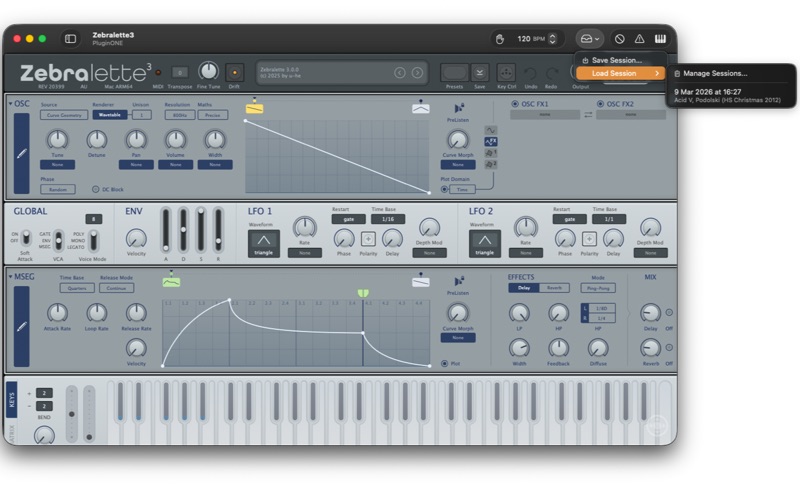This screenshot has width=800, height=500.
Task: Open LFO 1 Time Base 1/16 dropdown
Action: point(388,219)
